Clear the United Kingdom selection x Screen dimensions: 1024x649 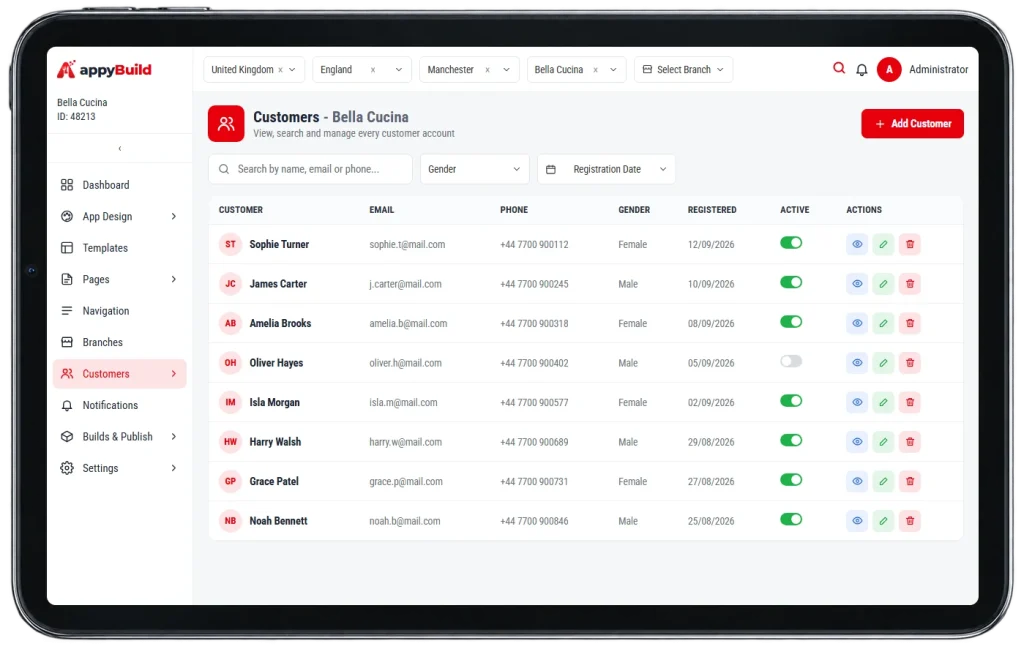click(x=280, y=70)
